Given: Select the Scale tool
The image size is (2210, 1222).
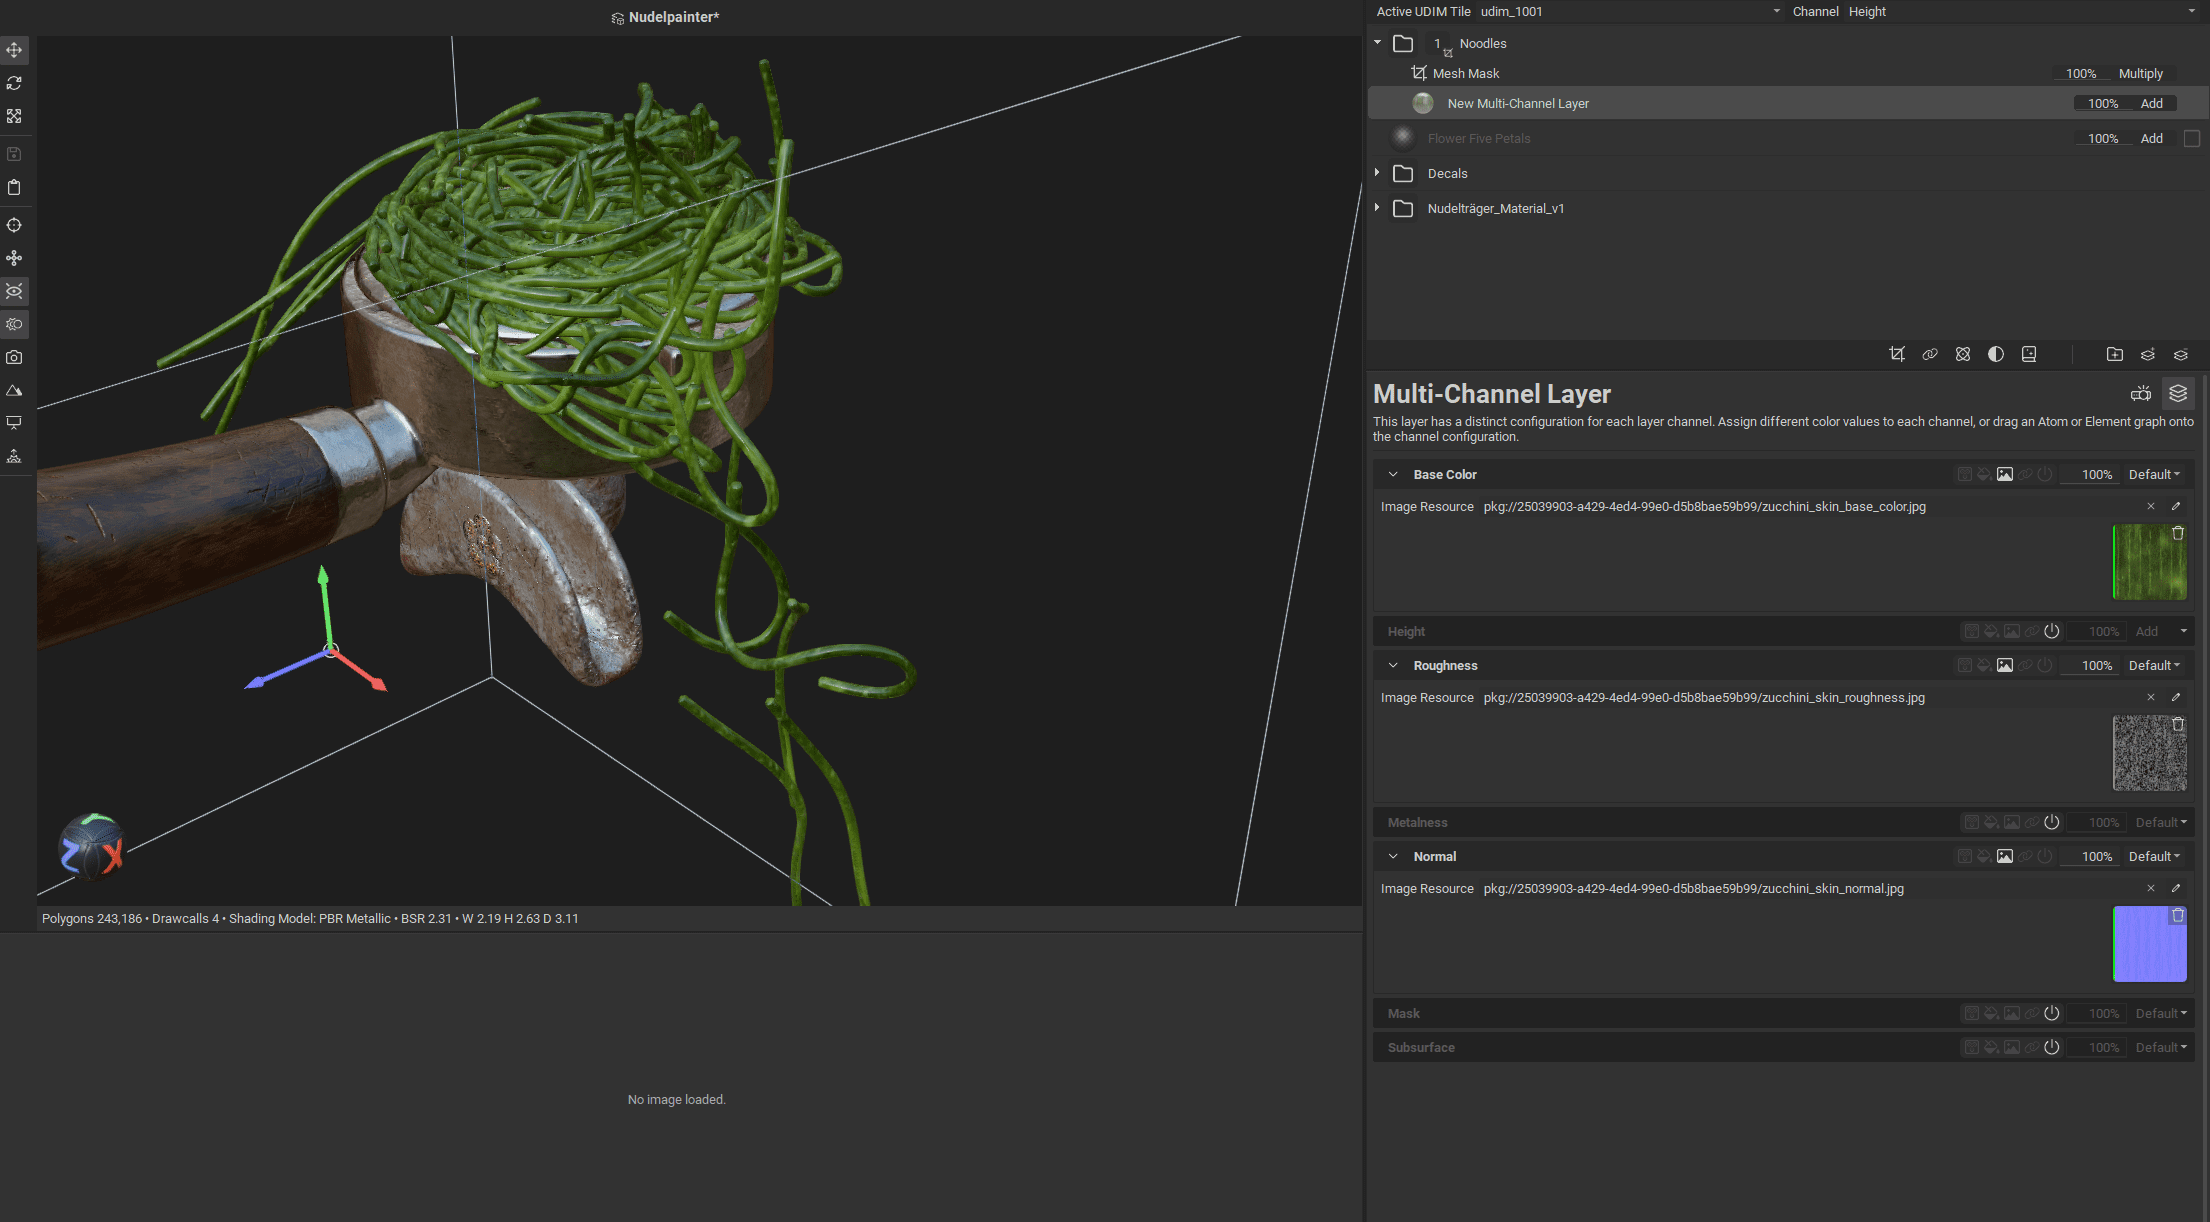Looking at the screenshot, I should [x=15, y=116].
